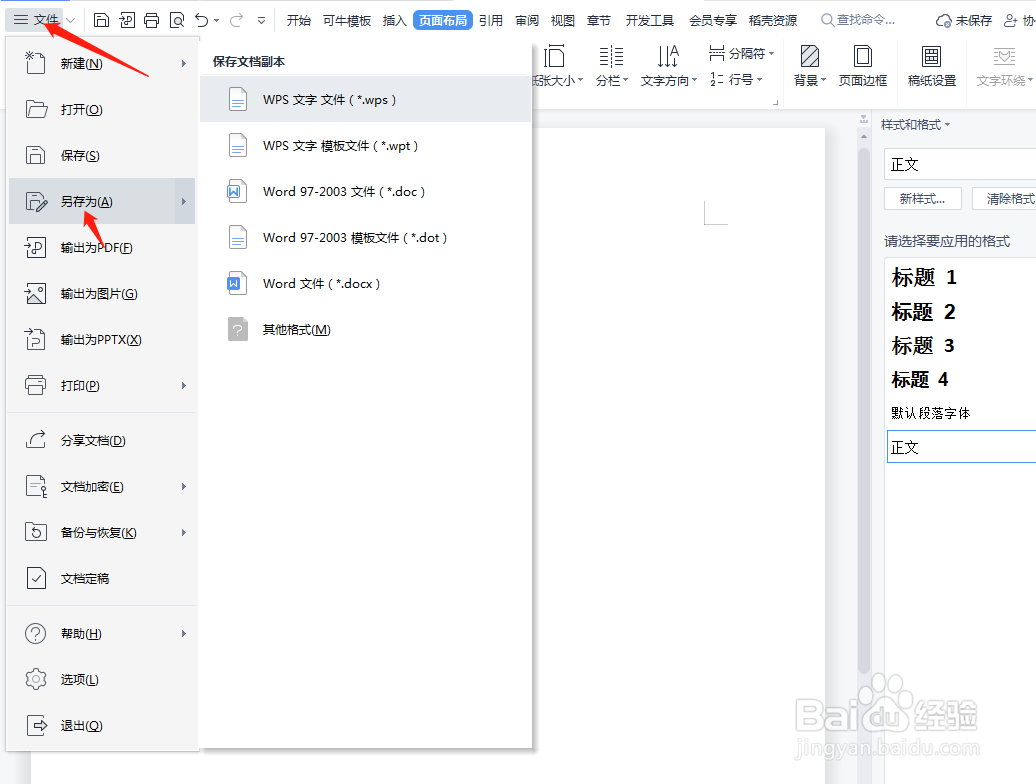The height and width of the screenshot is (784, 1036).
Task: Click the 查找命令 search box
Action: [858, 20]
